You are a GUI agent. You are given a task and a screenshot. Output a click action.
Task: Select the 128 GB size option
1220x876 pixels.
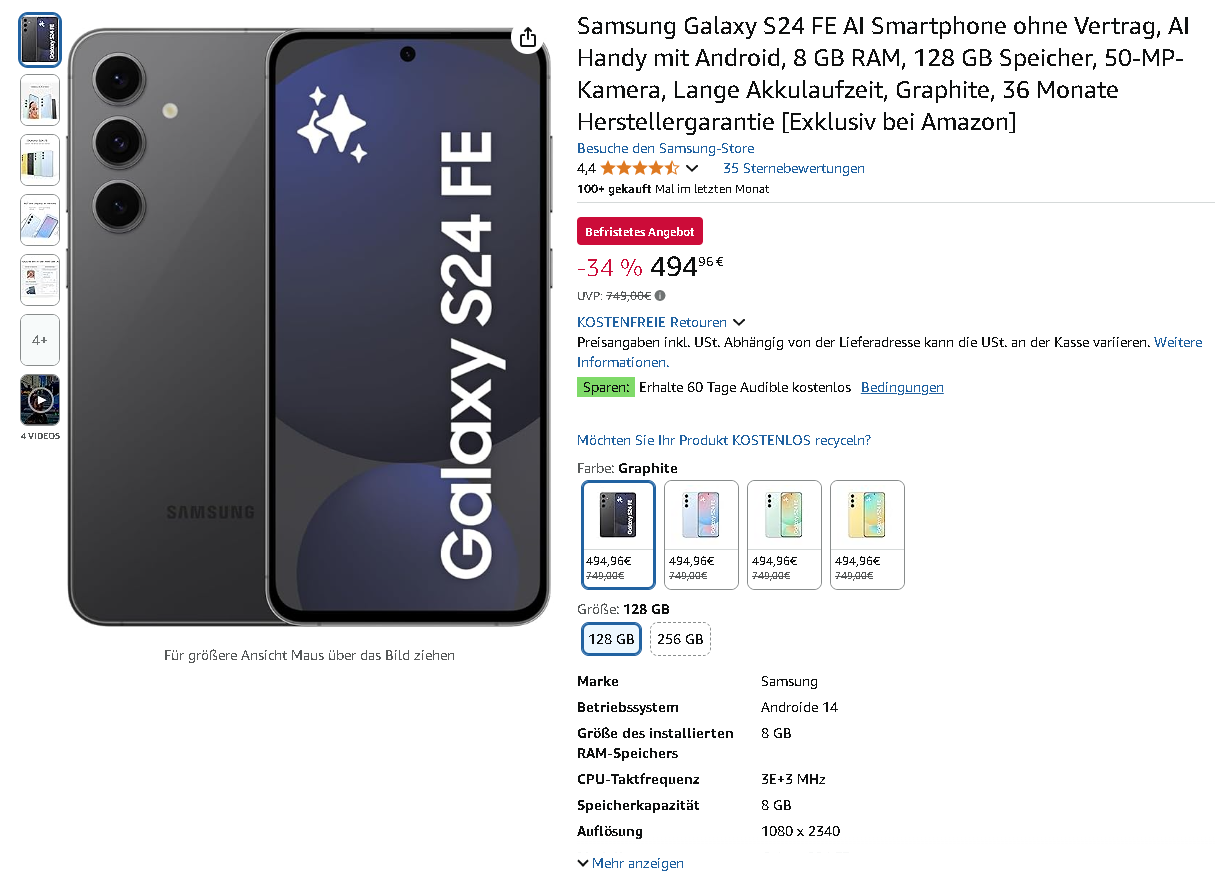[x=611, y=639]
